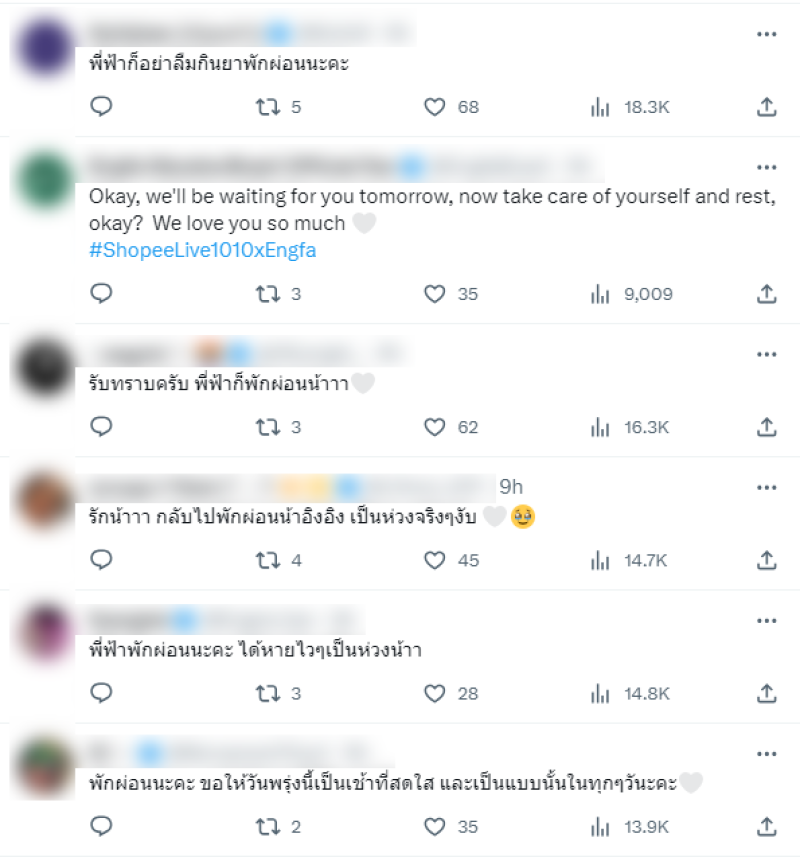Like the English tweet with 35 likes
Screen dimensions: 800x857
pyautogui.click(x=451, y=294)
